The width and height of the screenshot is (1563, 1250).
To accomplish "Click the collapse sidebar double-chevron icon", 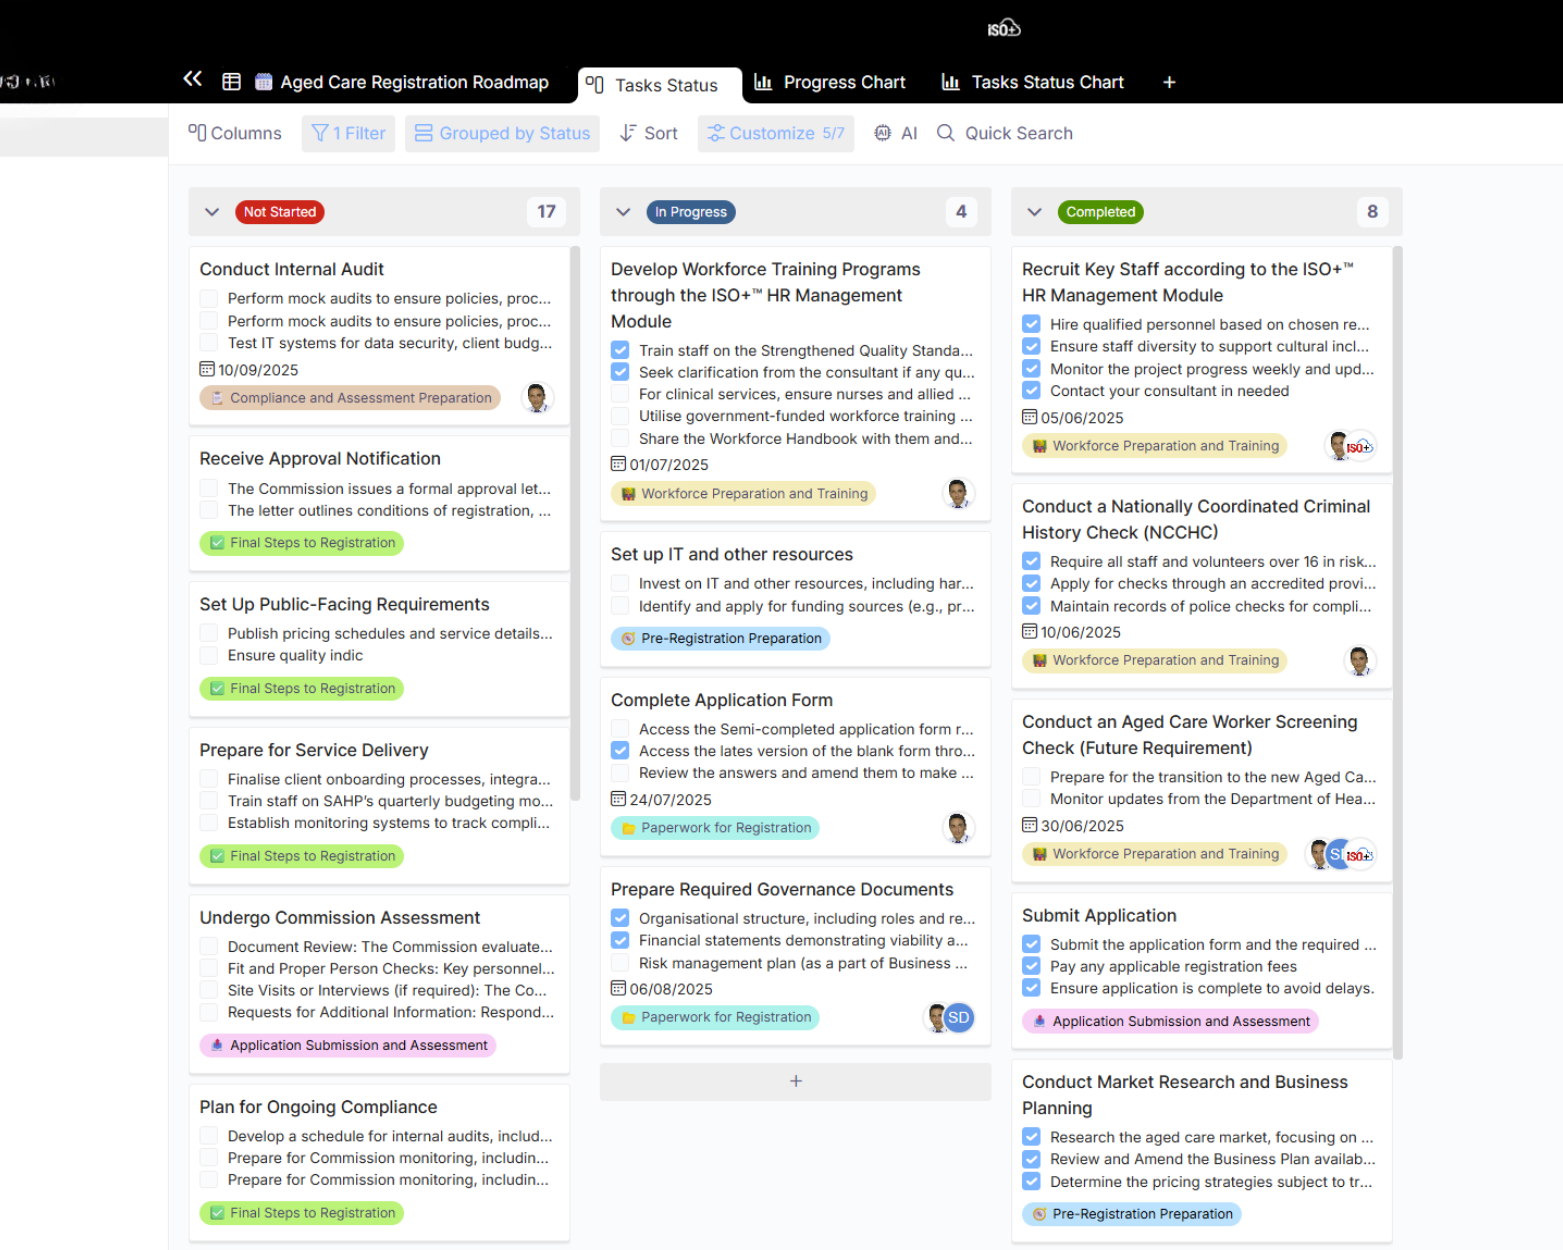I will (x=193, y=79).
